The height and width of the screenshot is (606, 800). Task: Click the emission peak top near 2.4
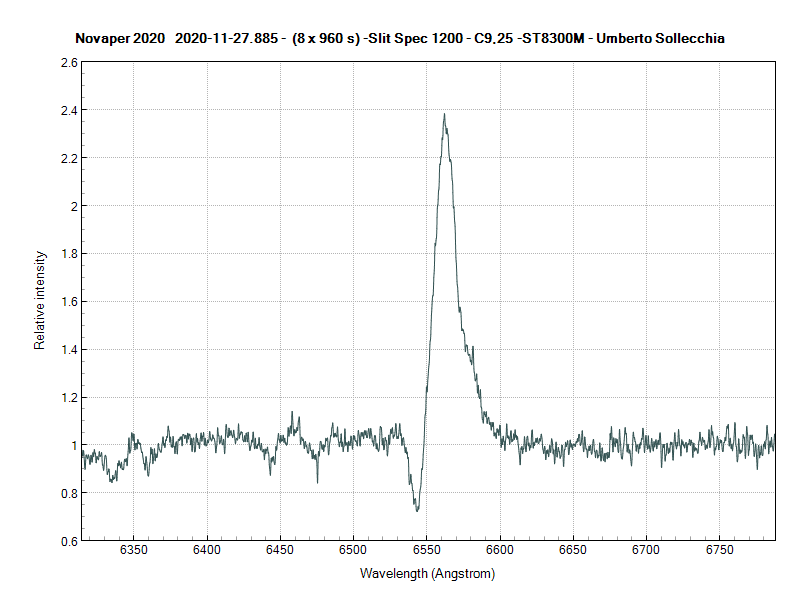click(x=444, y=115)
